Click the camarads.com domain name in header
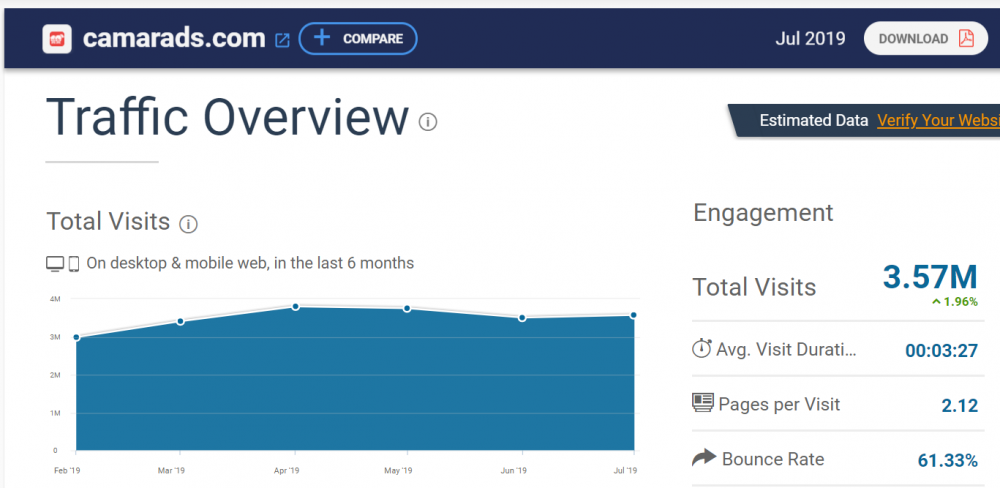Image resolution: width=1000 pixels, height=488 pixels. click(x=175, y=39)
